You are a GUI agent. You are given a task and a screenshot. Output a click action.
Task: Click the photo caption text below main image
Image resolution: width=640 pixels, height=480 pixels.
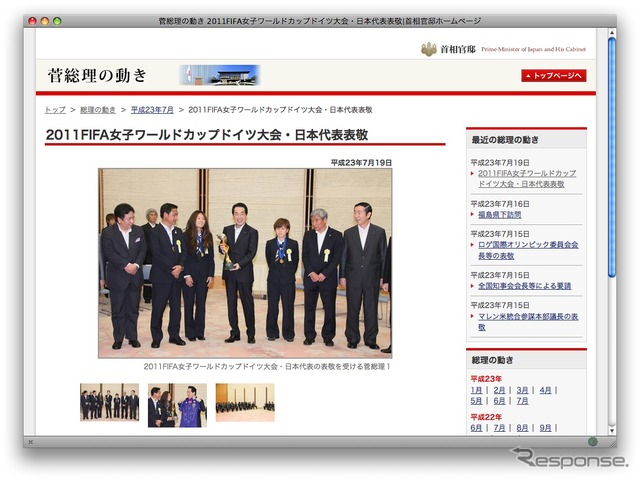pos(267,367)
